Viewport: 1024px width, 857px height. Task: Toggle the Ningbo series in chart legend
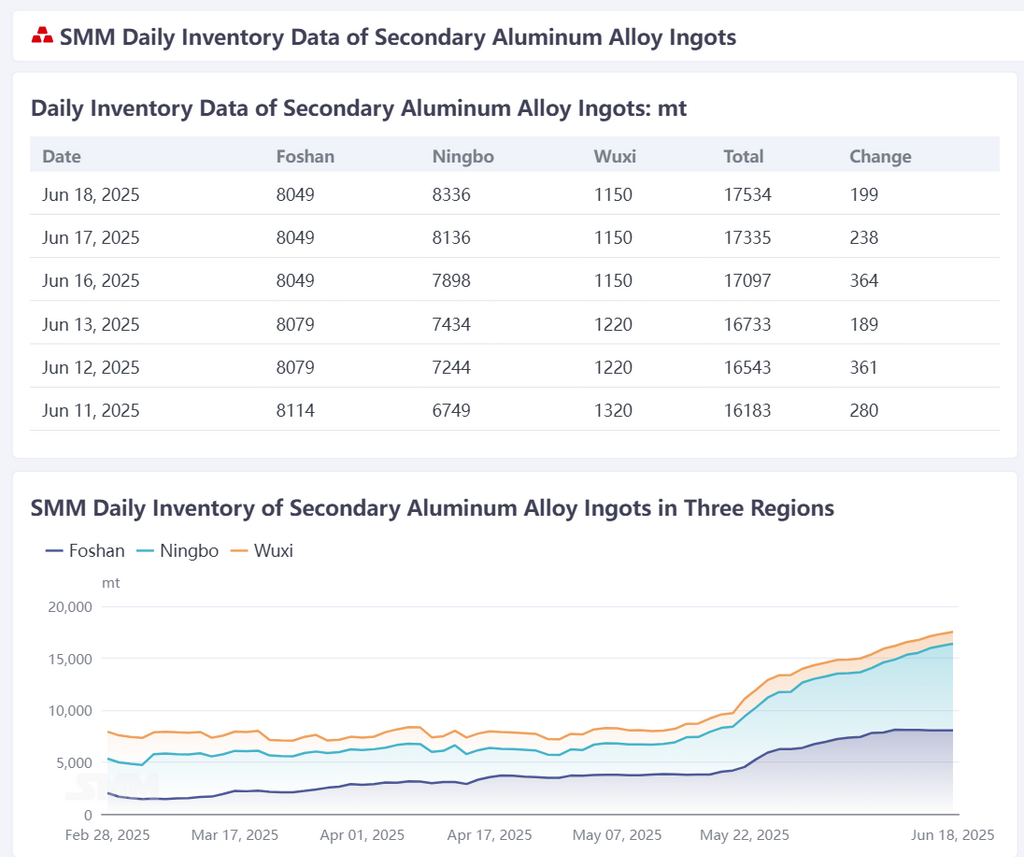point(176,550)
